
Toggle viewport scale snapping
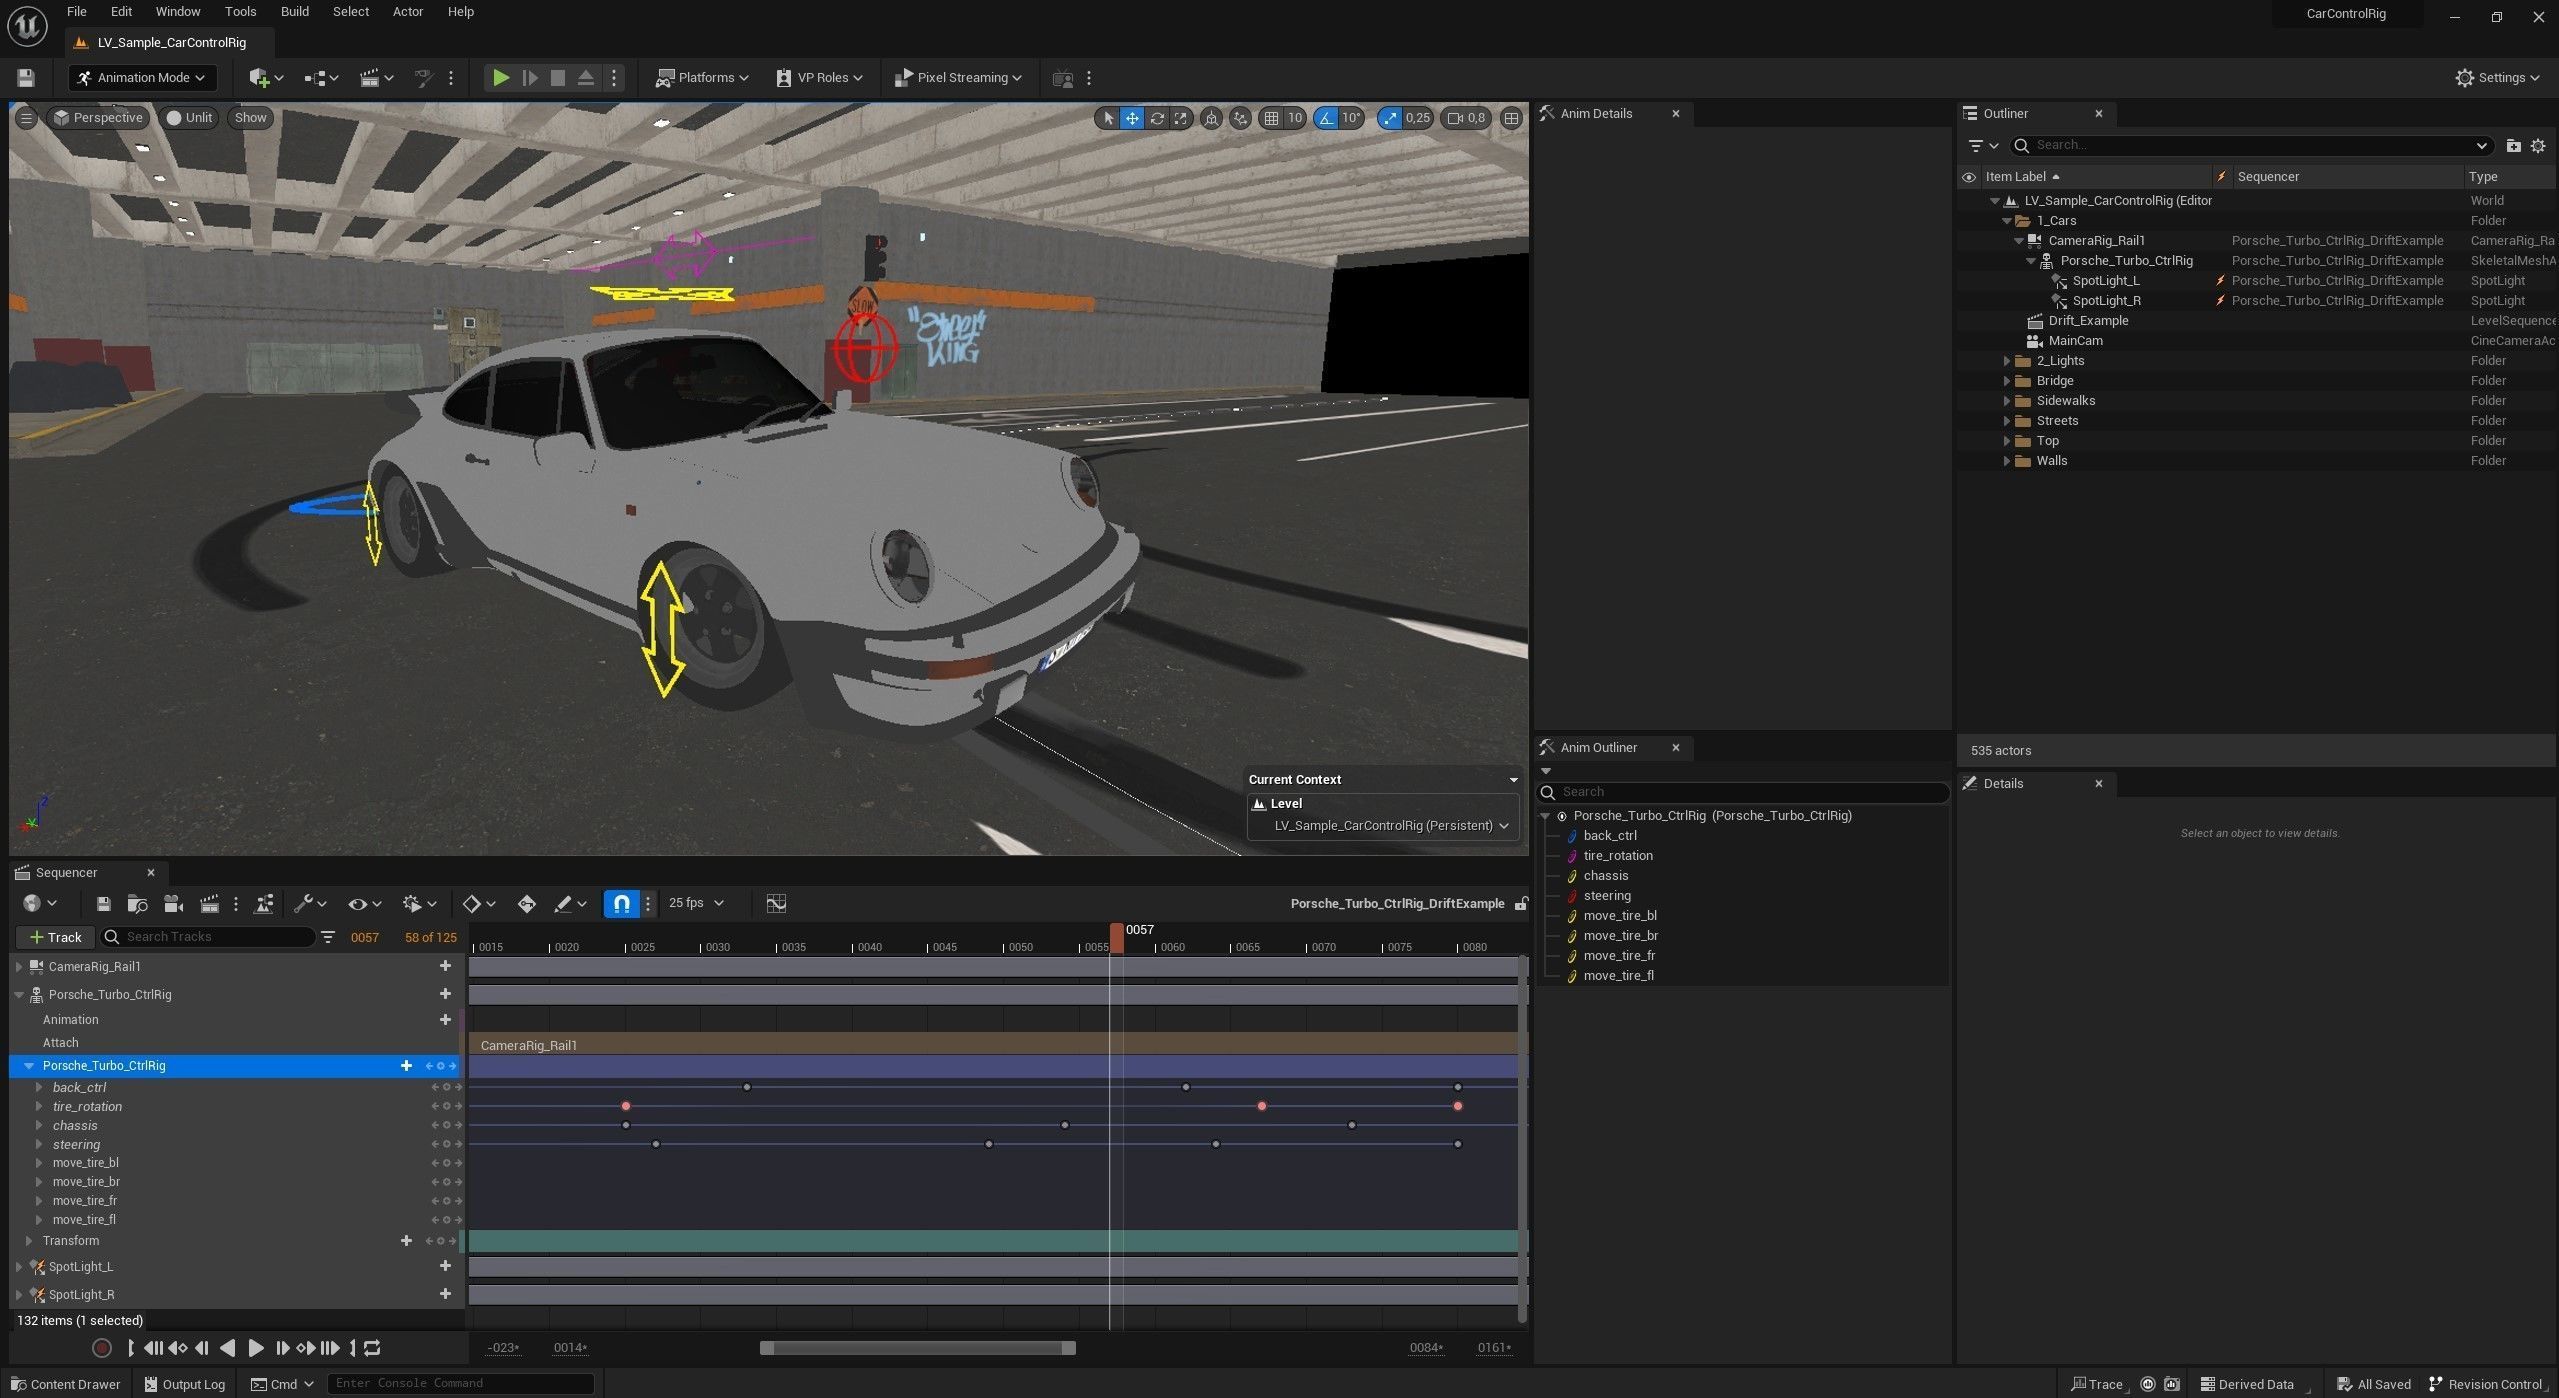point(1390,118)
